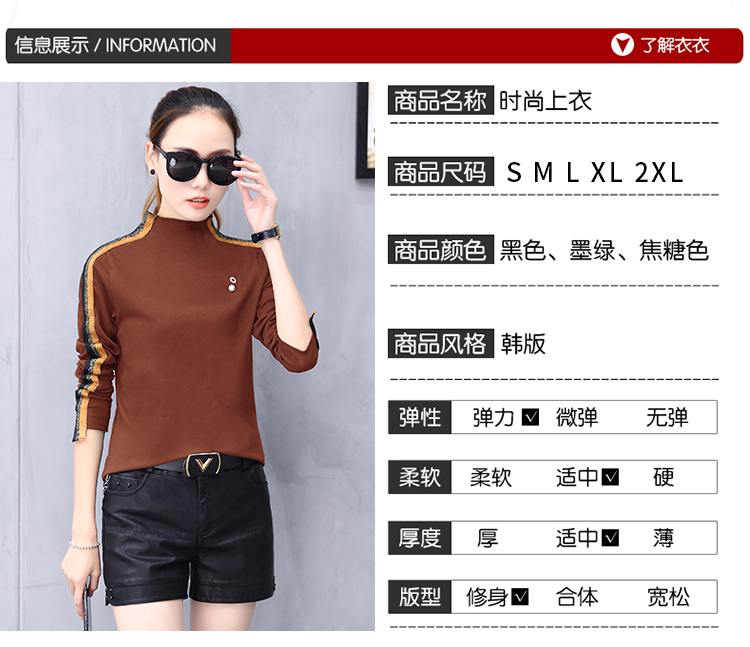Choose the 合体 fit option
The image size is (750, 647).
click(577, 597)
